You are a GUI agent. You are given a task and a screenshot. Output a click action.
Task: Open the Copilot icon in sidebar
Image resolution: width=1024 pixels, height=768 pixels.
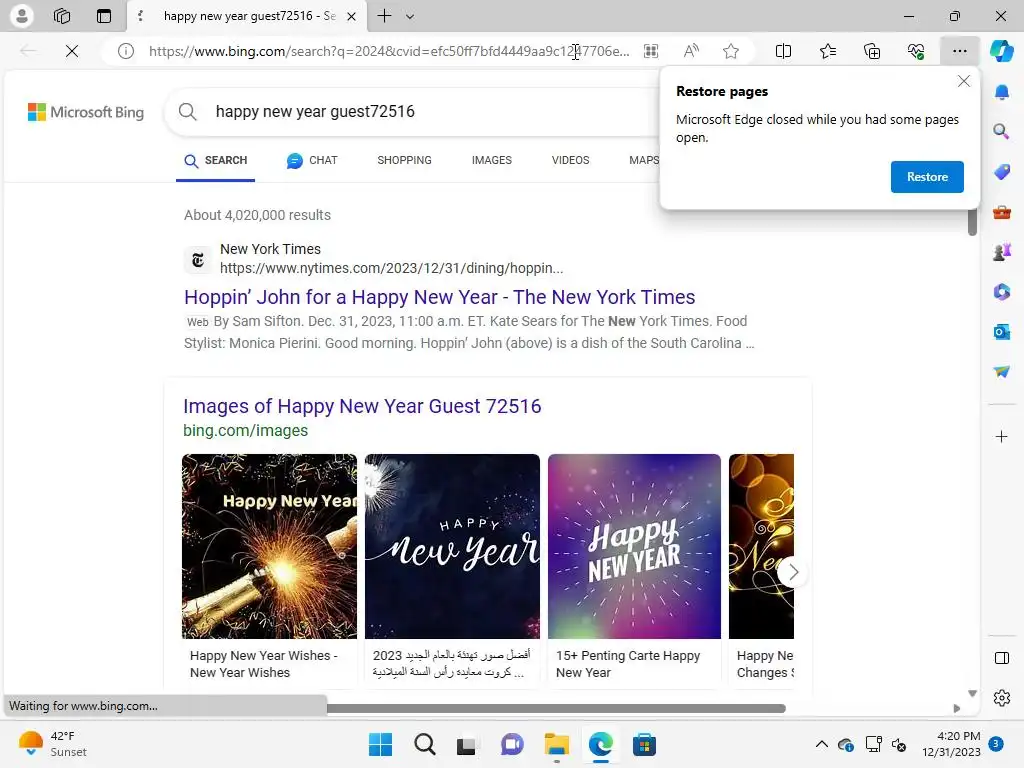coord(1001,51)
